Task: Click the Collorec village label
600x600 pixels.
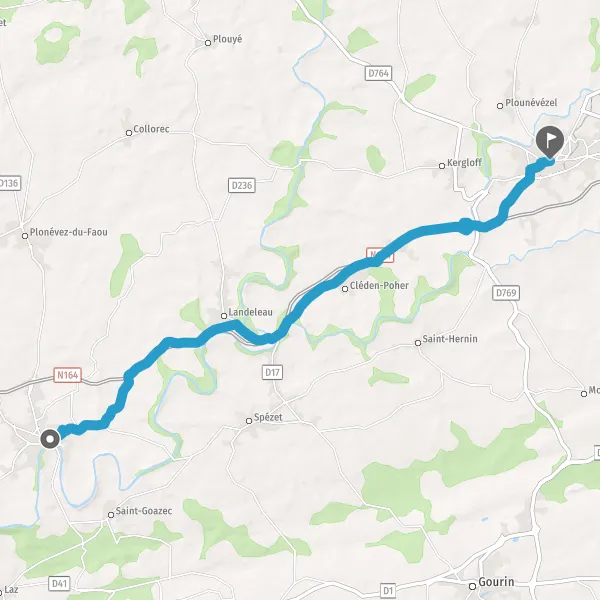Action: click(151, 129)
